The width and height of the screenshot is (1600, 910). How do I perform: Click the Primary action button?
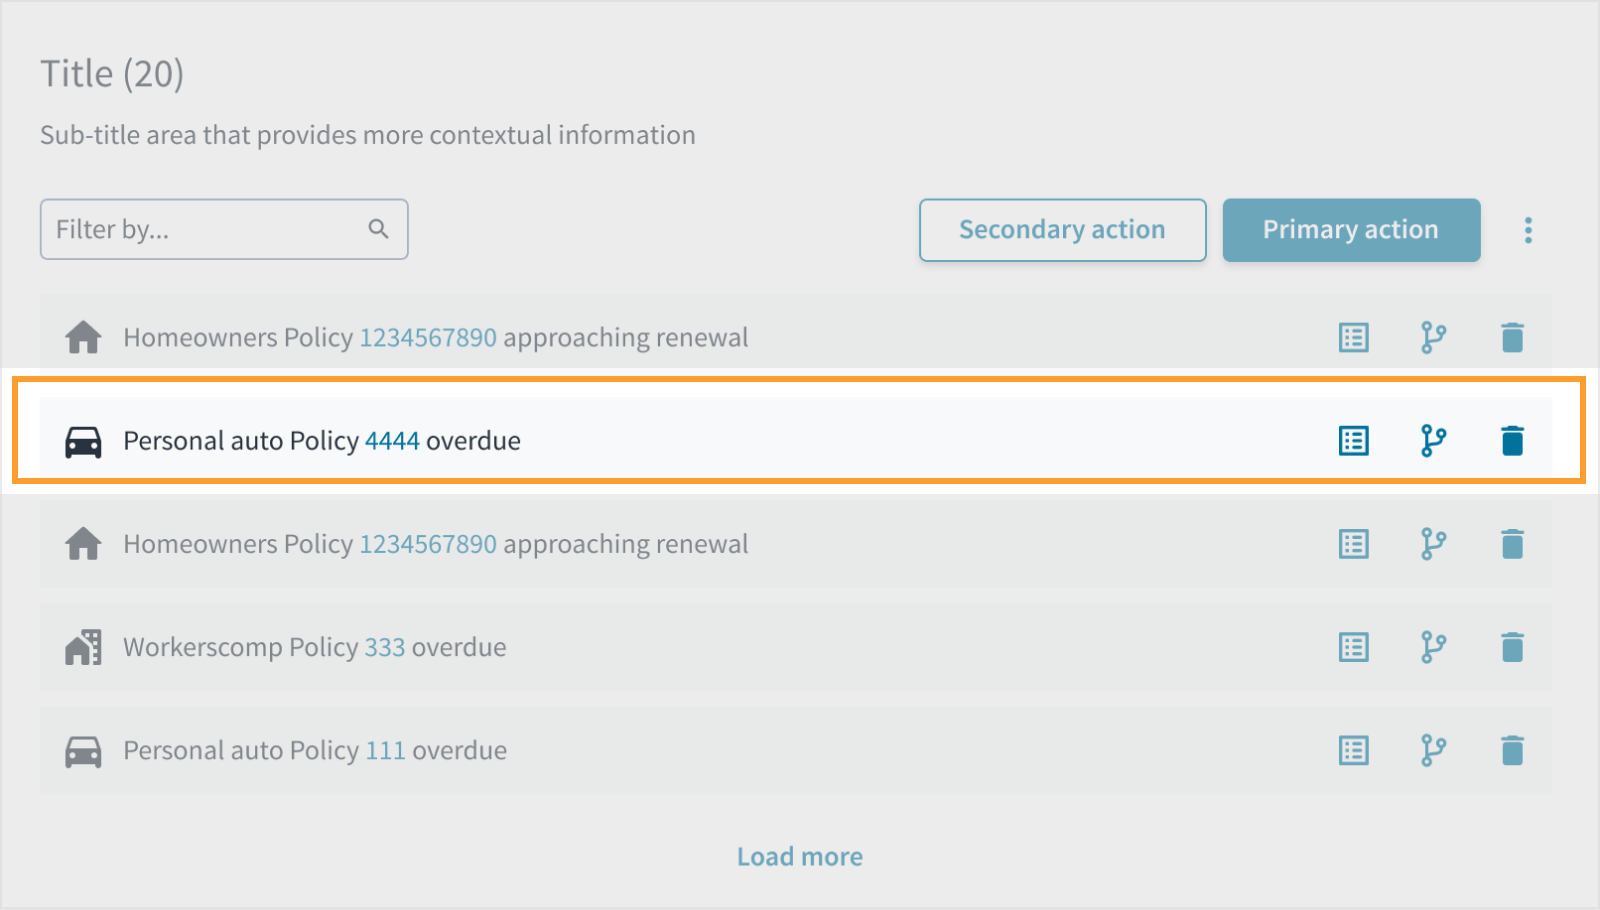tap(1351, 230)
